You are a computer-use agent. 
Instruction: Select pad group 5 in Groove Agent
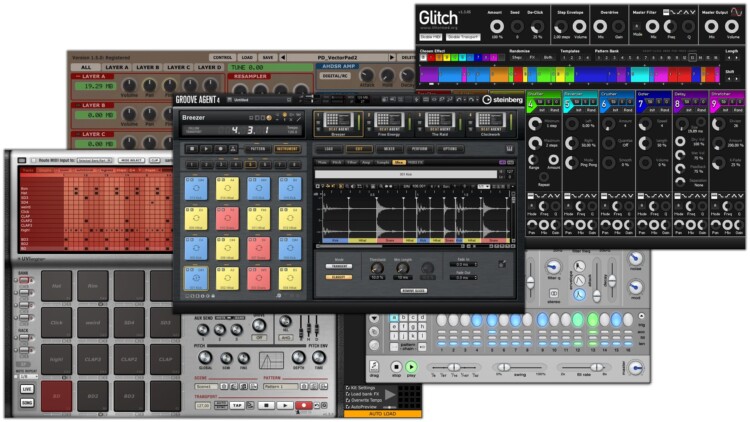click(x=250, y=165)
